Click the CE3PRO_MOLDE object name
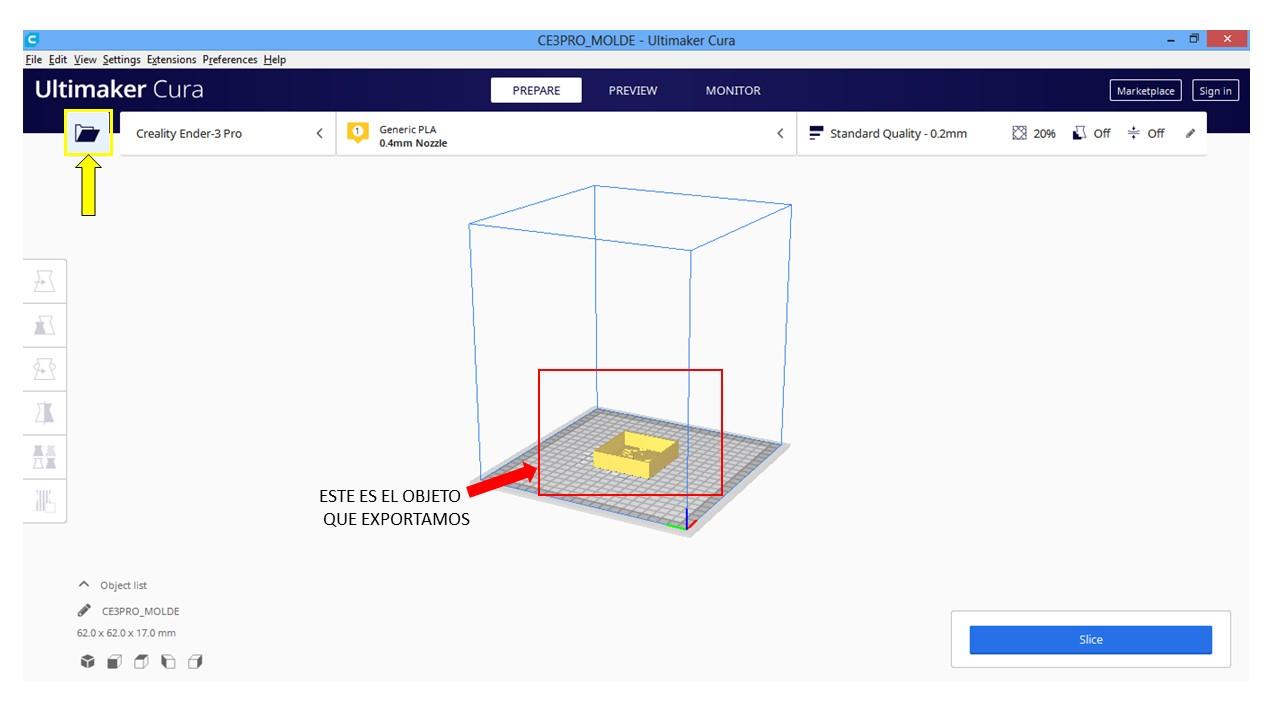The height and width of the screenshot is (720, 1280). click(x=141, y=611)
